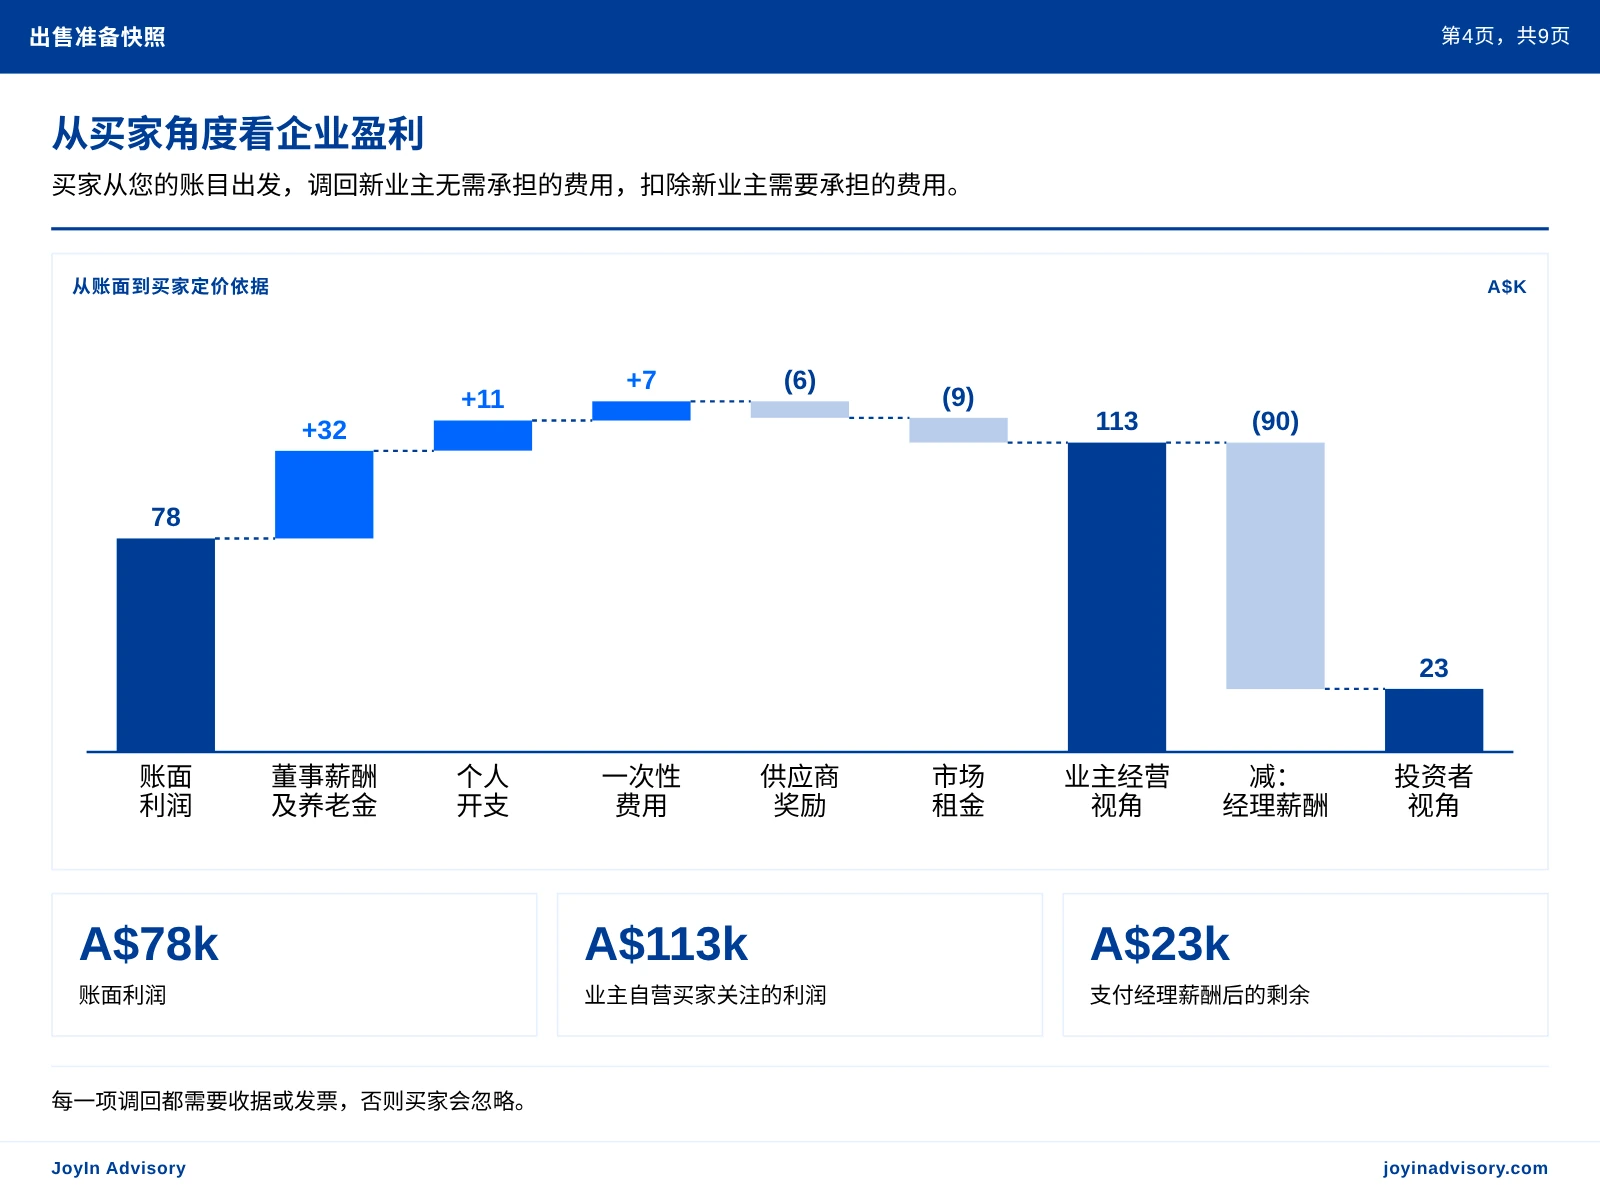Click the value label 78
The width and height of the screenshot is (1600, 1200).
pos(166,517)
